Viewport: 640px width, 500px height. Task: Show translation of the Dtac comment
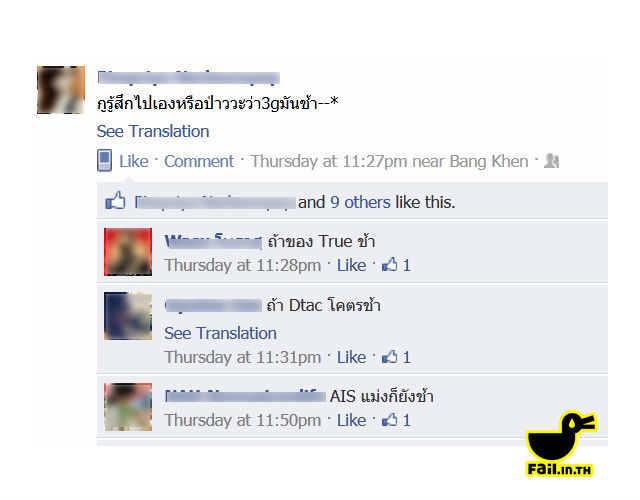[220, 333]
